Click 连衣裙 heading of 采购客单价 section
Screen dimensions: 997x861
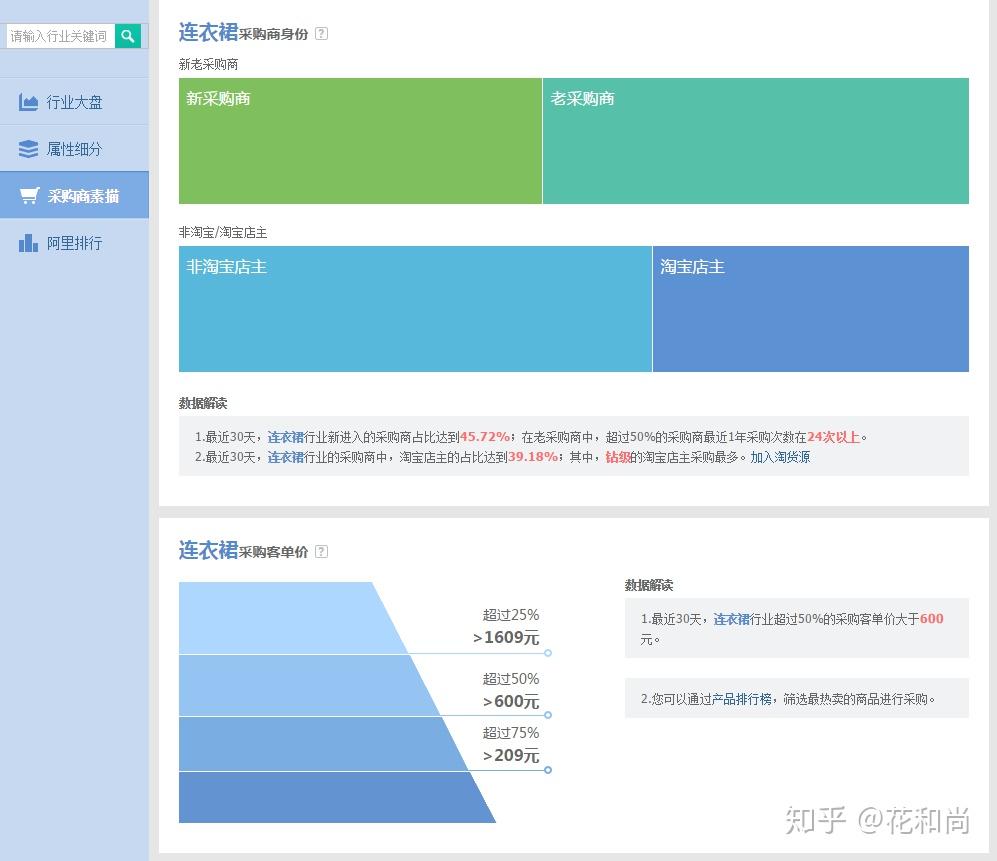(208, 550)
